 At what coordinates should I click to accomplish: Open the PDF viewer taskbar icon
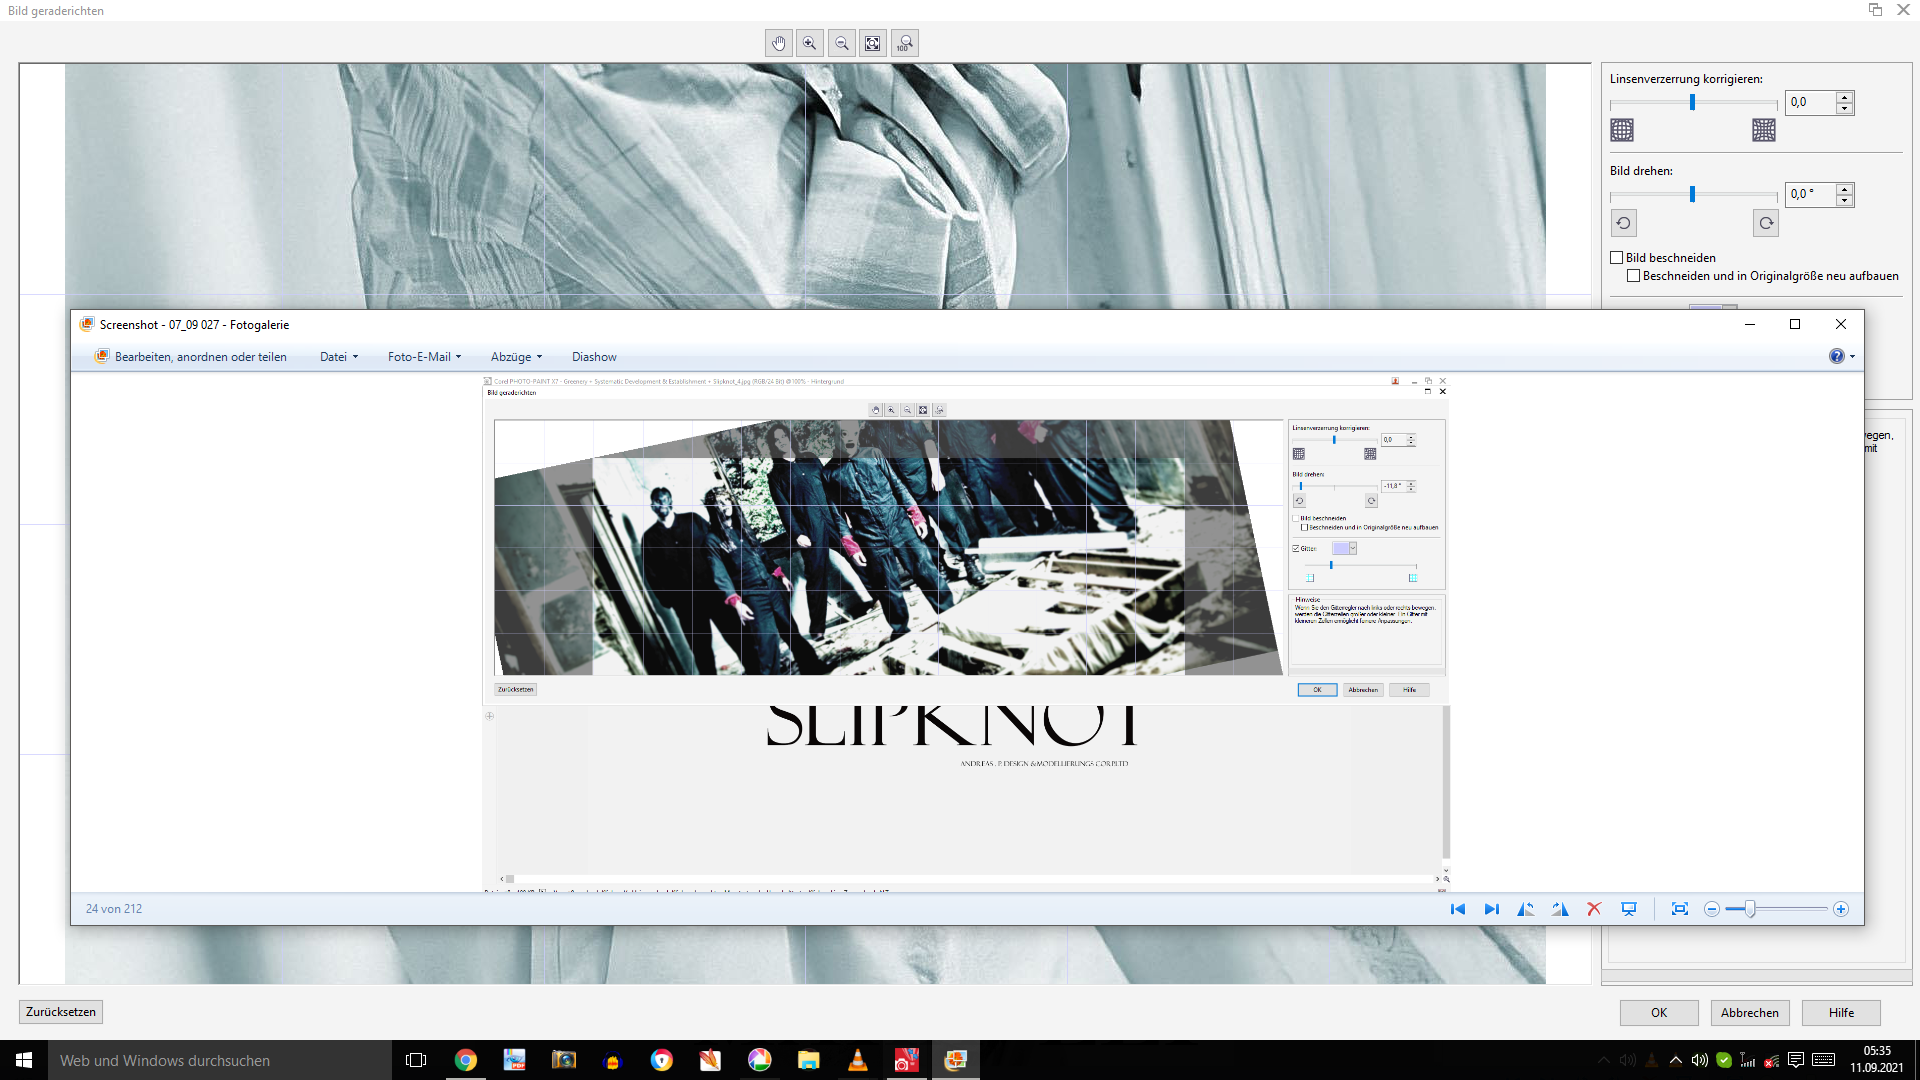click(x=515, y=1060)
